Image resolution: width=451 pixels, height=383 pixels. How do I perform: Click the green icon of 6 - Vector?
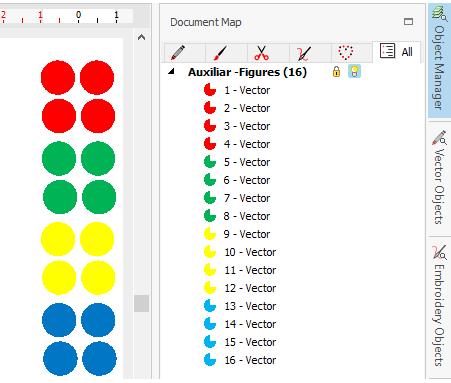[x=210, y=180]
